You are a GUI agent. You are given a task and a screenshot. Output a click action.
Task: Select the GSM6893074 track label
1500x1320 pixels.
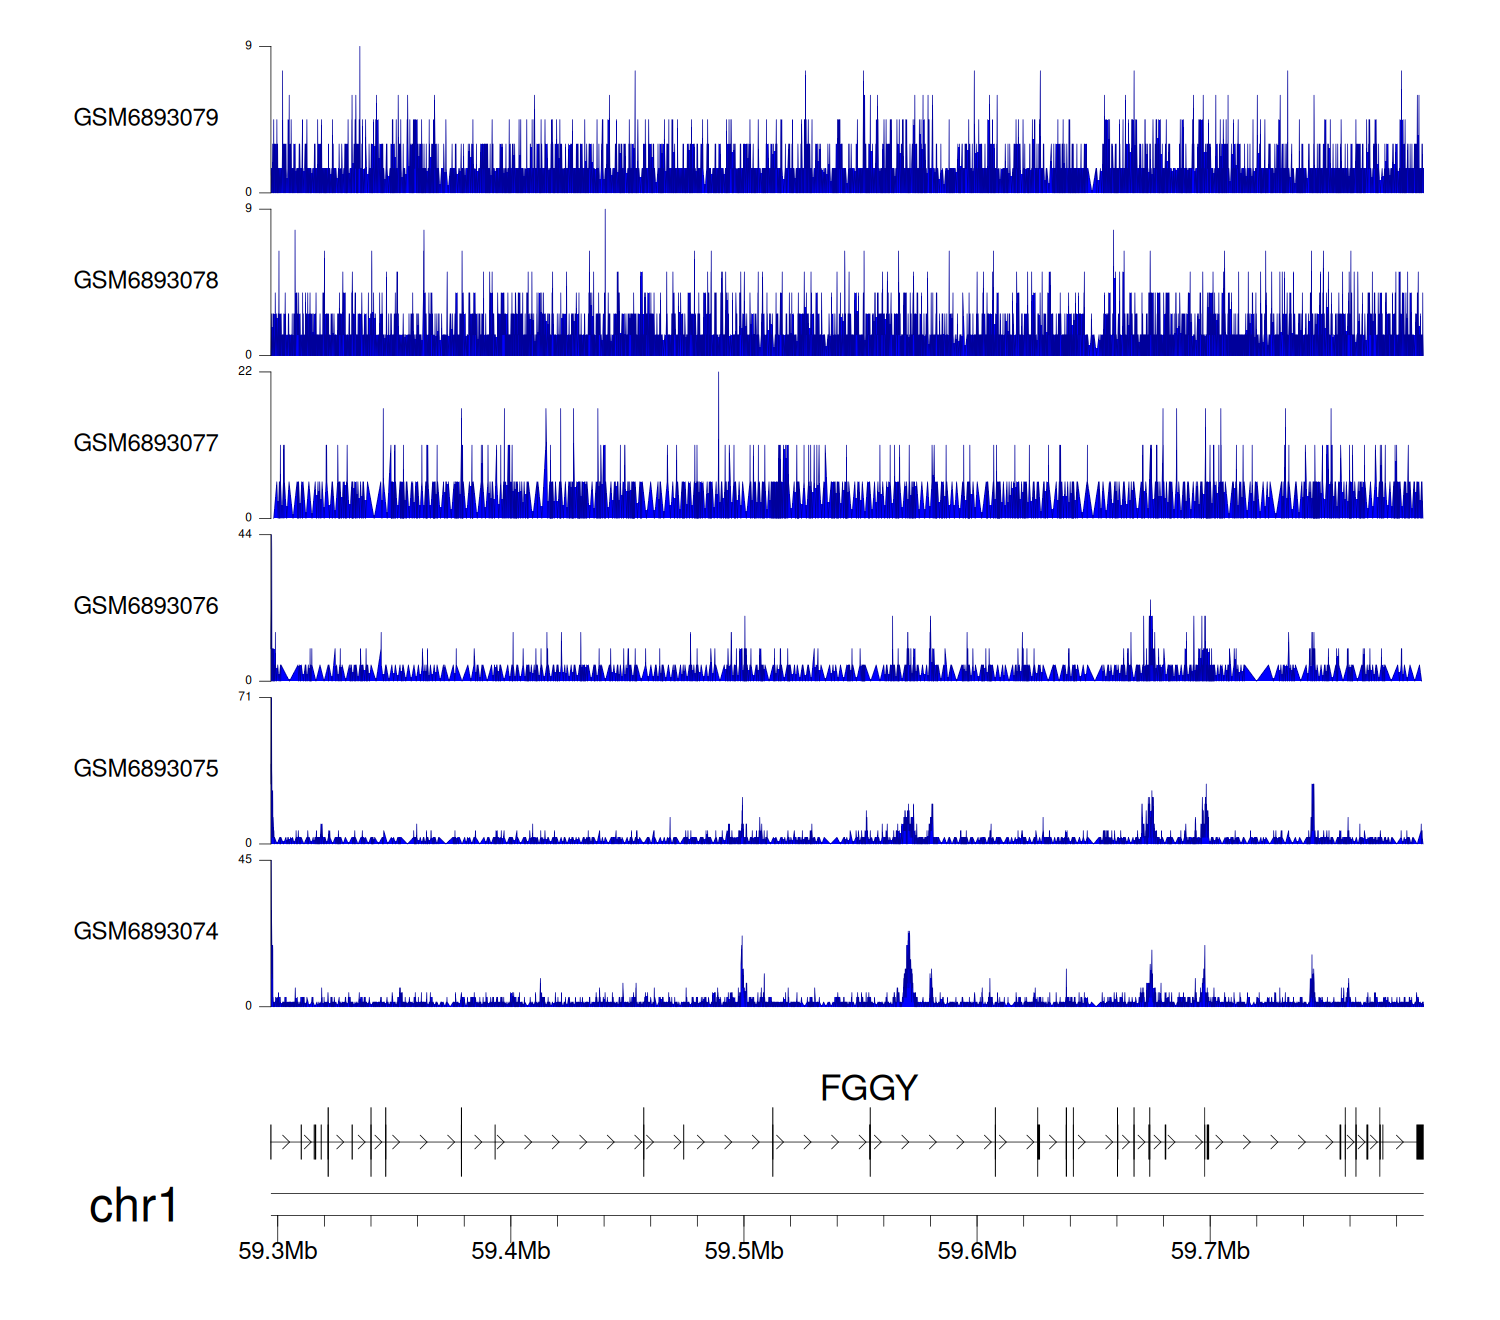pos(146,932)
